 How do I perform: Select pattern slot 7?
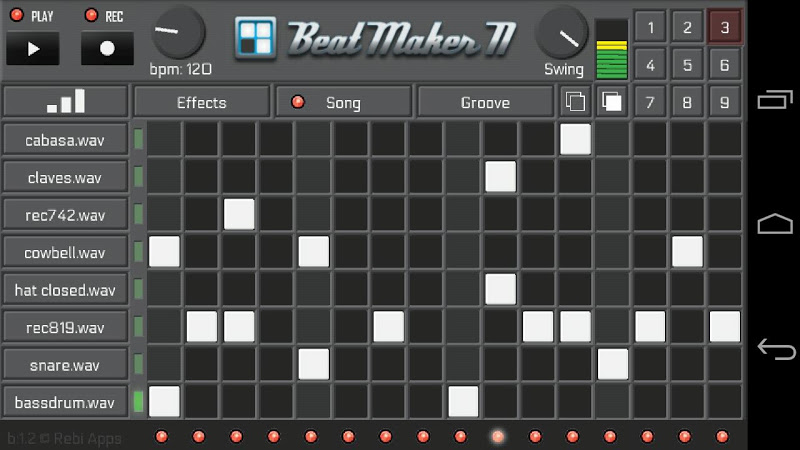tap(650, 103)
